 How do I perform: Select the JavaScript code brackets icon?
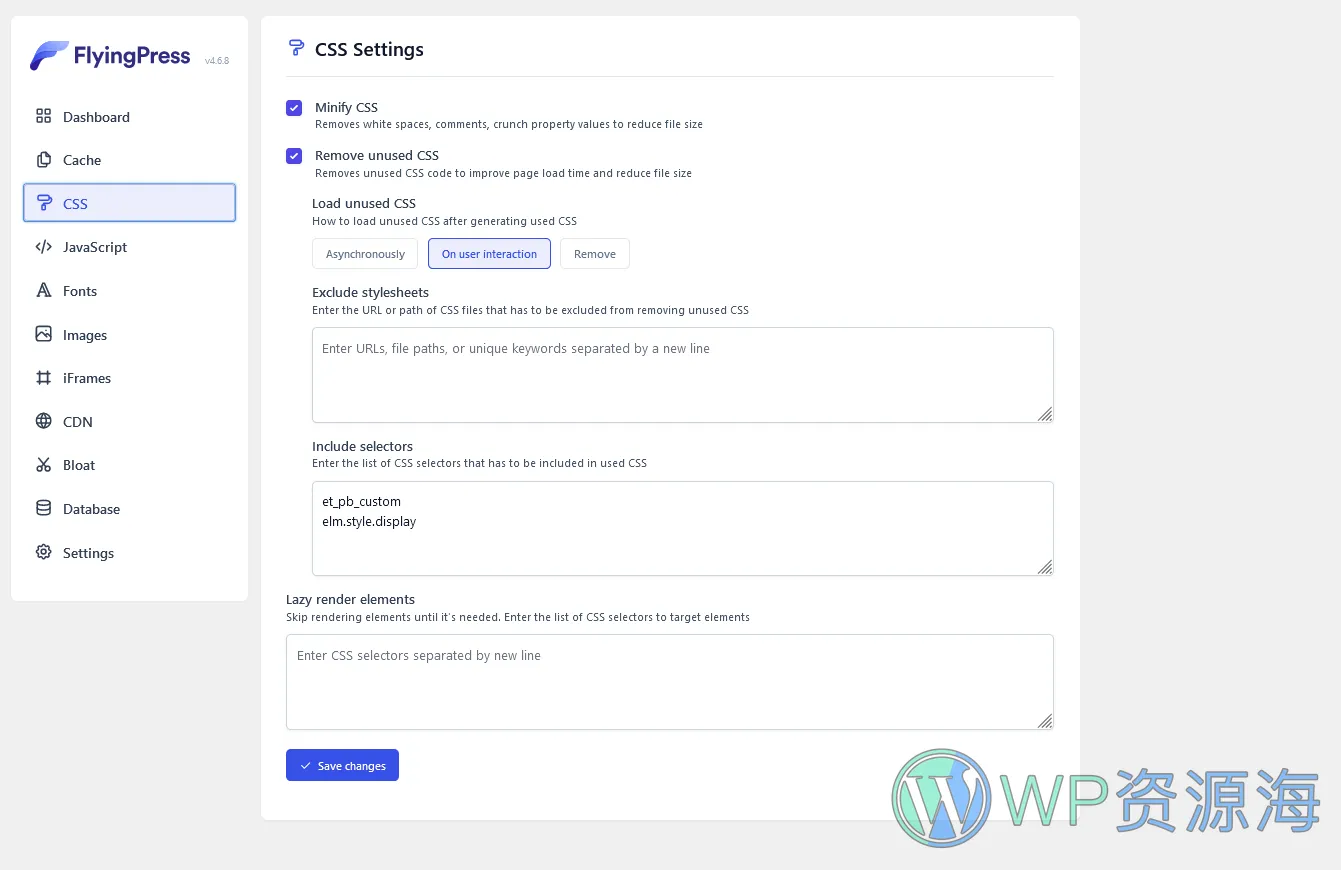[x=43, y=247]
